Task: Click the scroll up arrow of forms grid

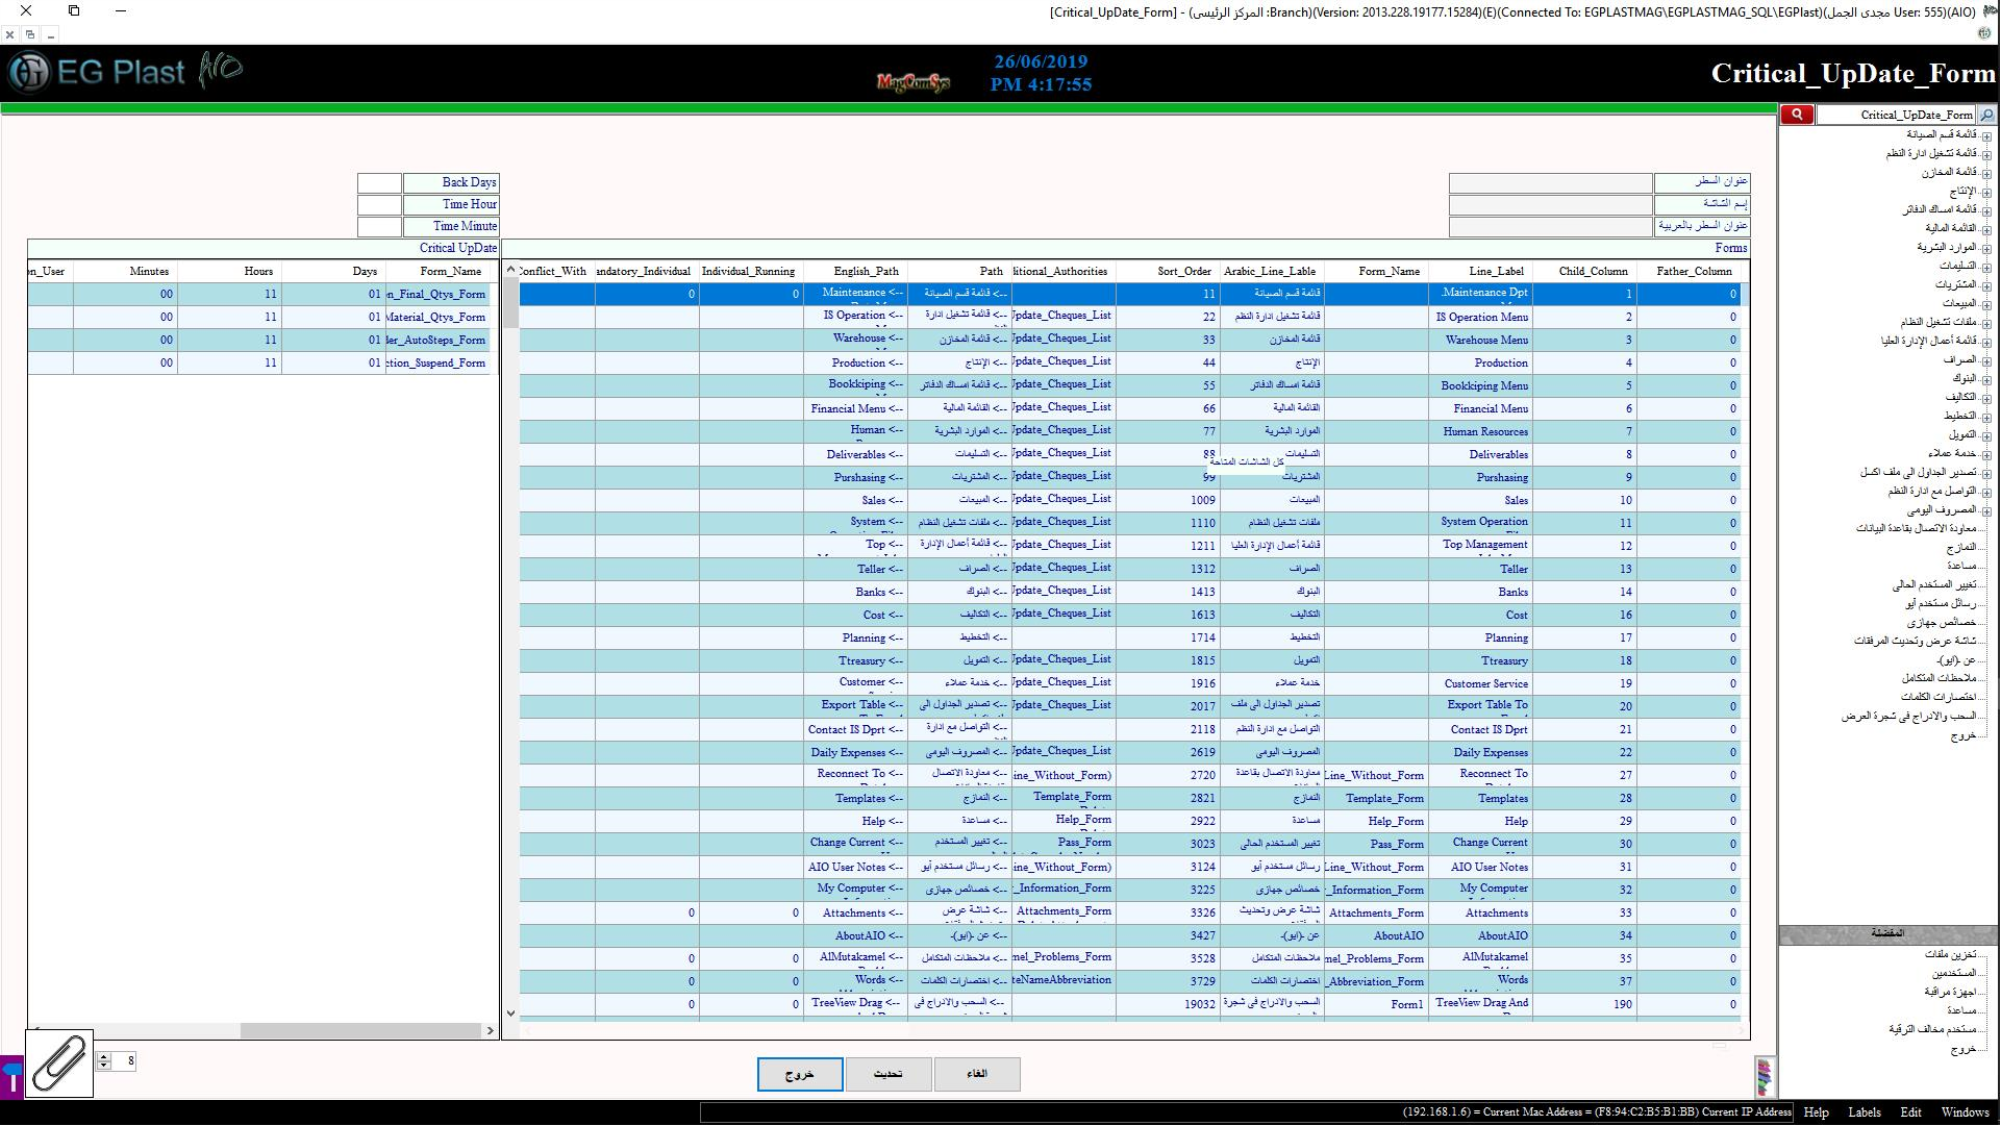Action: point(511,270)
